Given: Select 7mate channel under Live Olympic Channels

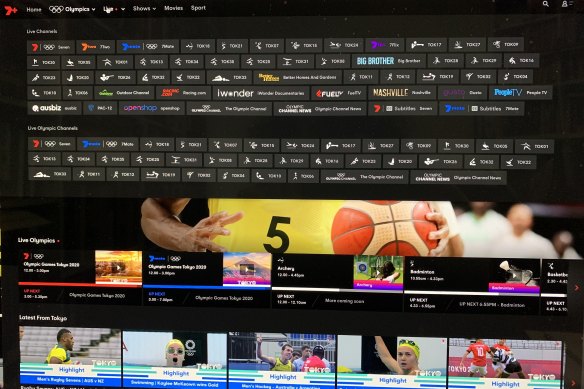Looking at the screenshot, I should [108, 144].
